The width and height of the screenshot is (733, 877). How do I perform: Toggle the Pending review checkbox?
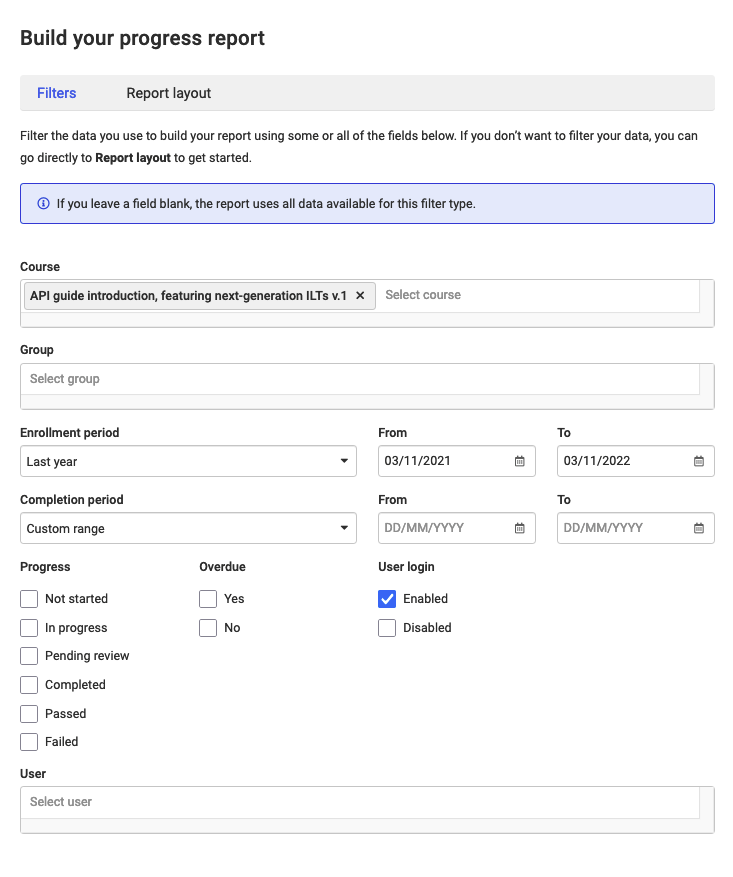tap(29, 656)
